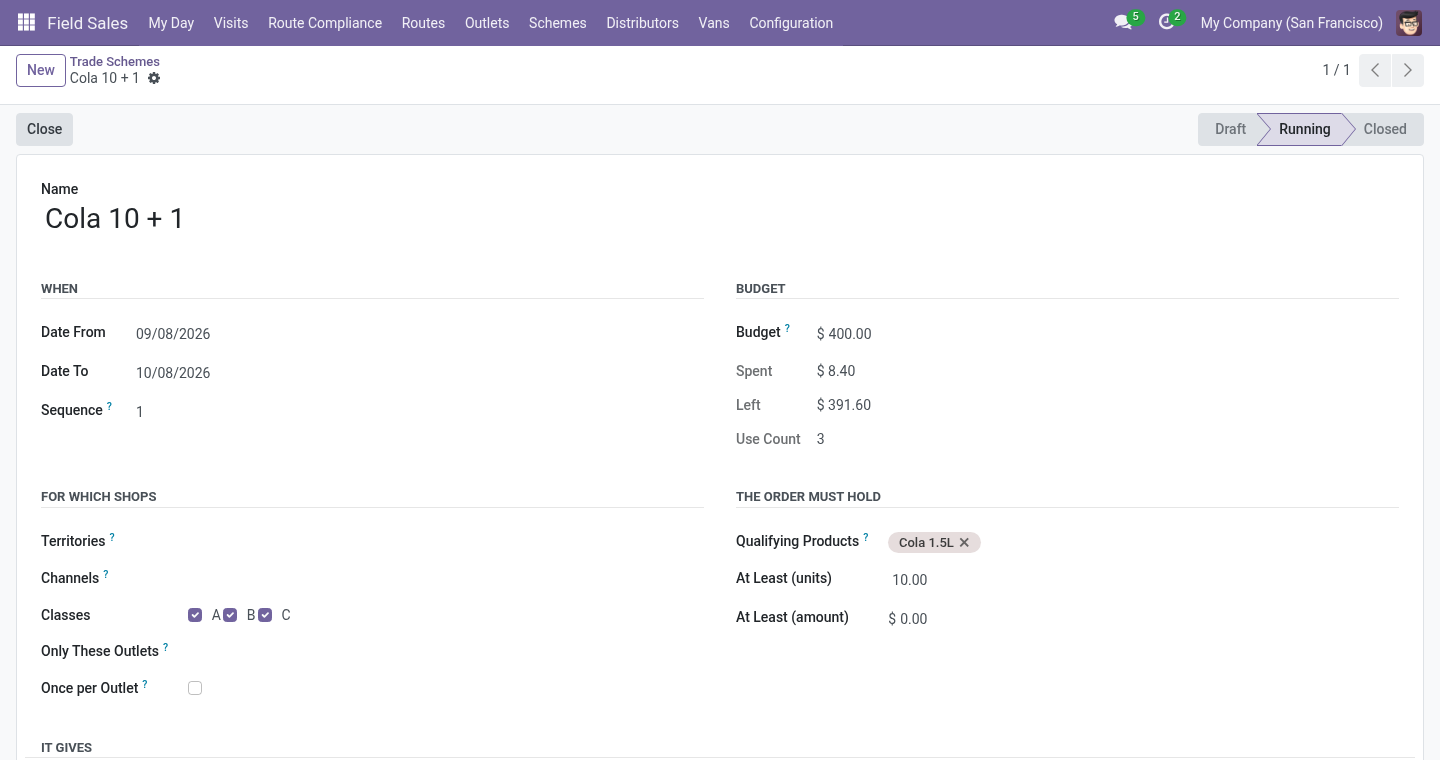Uncheck the class B checkbox
This screenshot has width=1440, height=760.
point(230,615)
